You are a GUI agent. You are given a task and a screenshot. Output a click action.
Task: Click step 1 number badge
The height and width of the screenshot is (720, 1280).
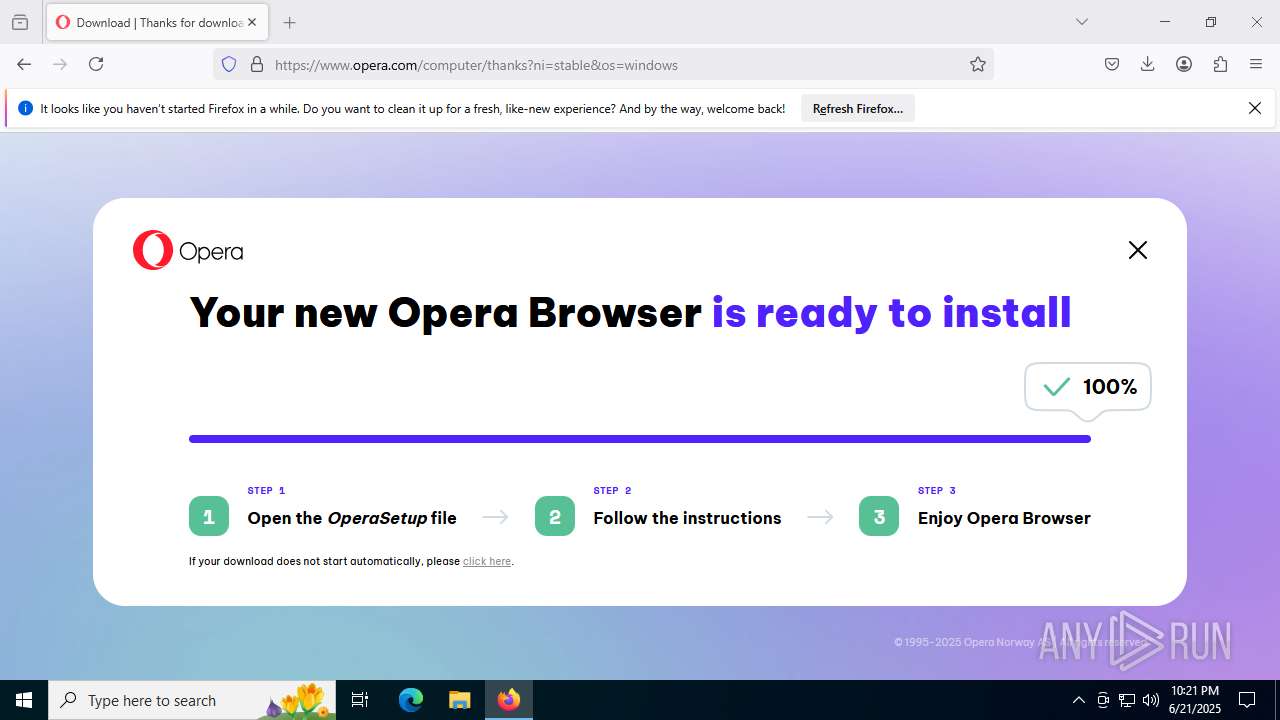point(209,516)
